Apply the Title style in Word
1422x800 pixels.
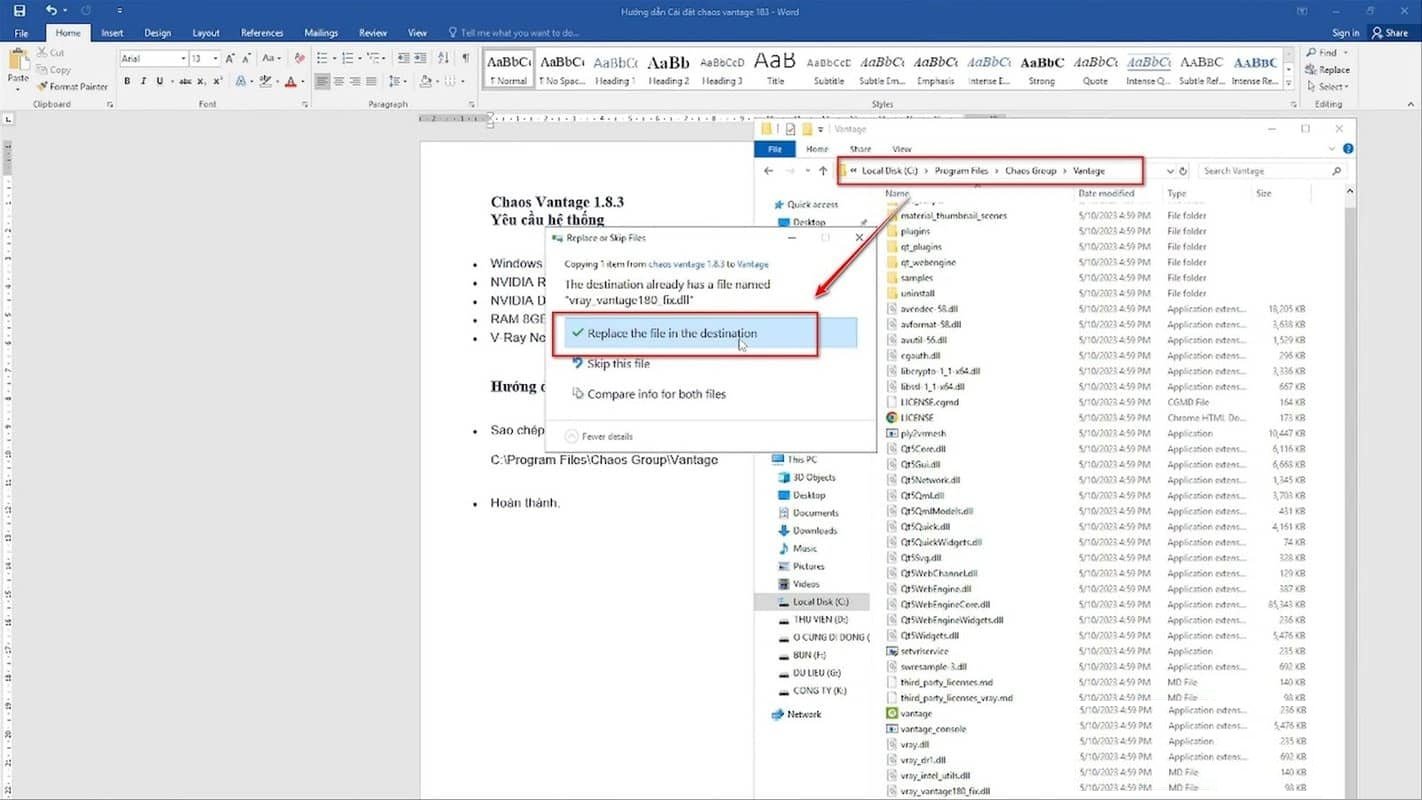click(x=775, y=68)
